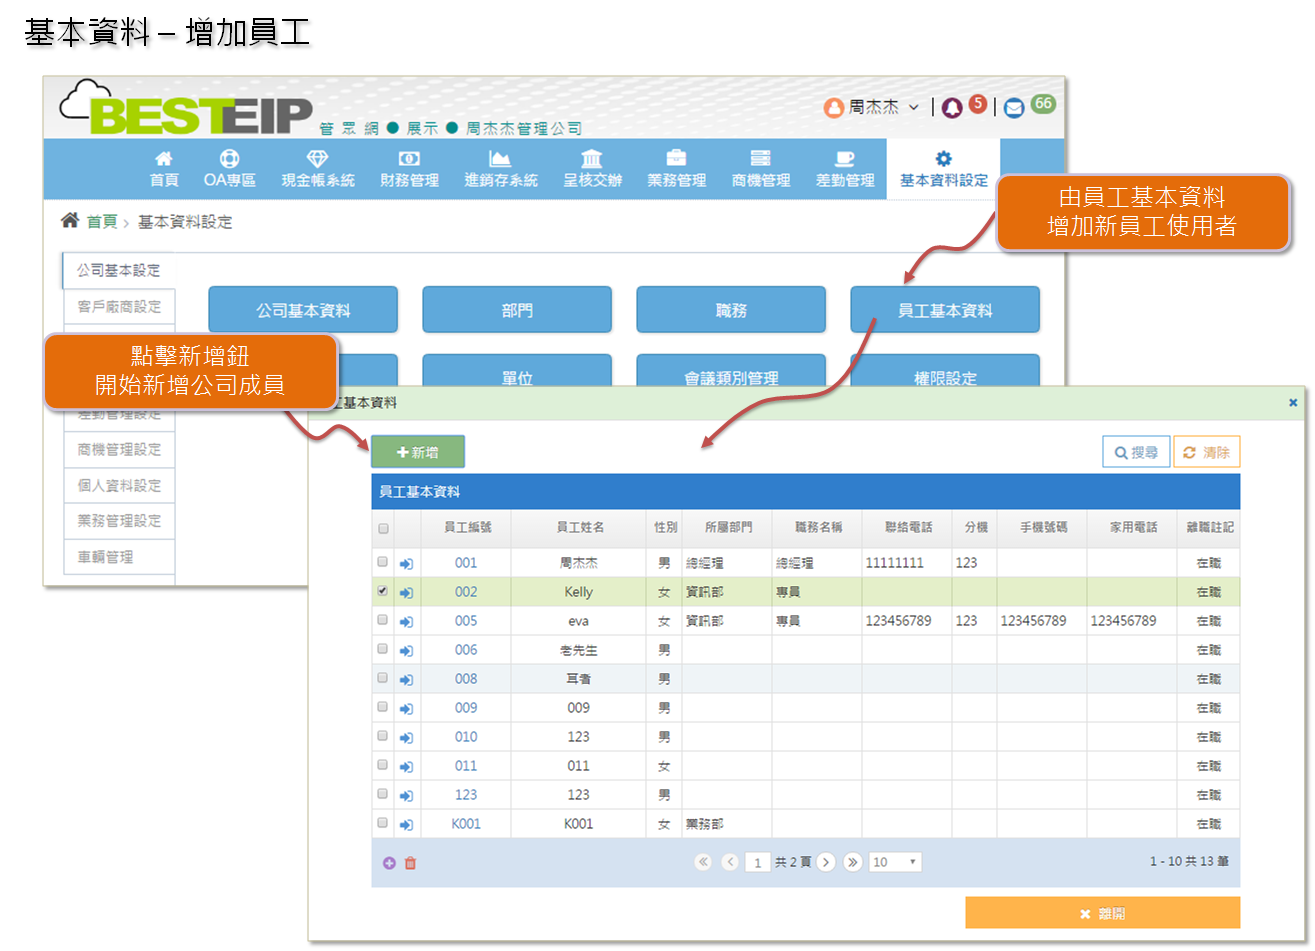Uncheck the checkbox for employee Kelly
Image resolution: width=1315 pixels, height=951 pixels.
pyautogui.click(x=382, y=592)
